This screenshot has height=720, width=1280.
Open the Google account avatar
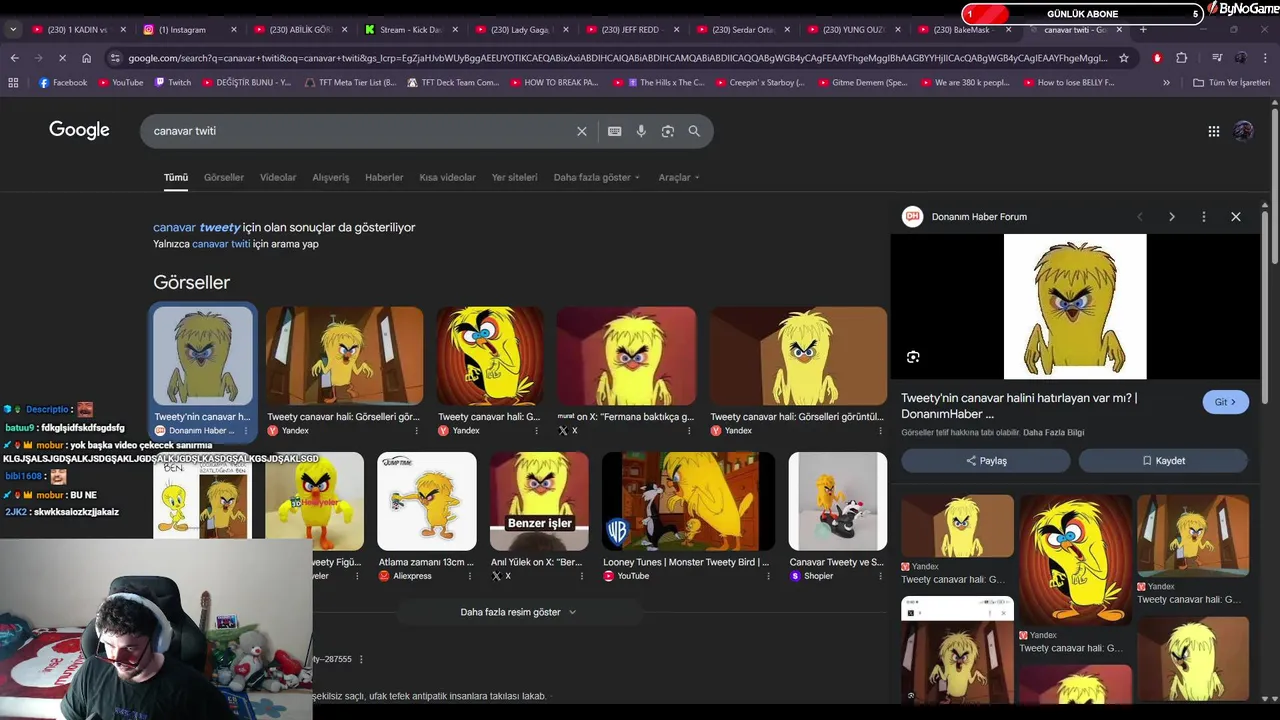(x=1243, y=131)
